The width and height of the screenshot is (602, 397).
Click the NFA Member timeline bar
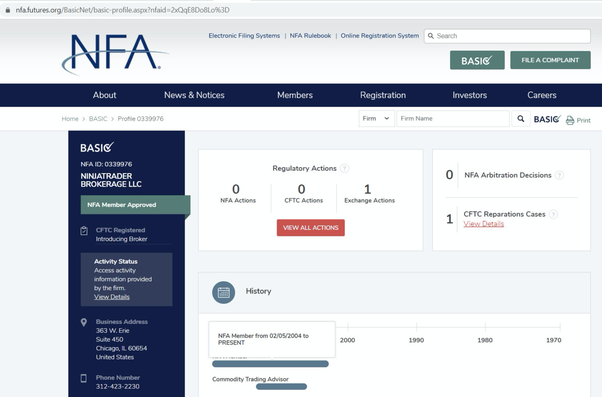270,364
